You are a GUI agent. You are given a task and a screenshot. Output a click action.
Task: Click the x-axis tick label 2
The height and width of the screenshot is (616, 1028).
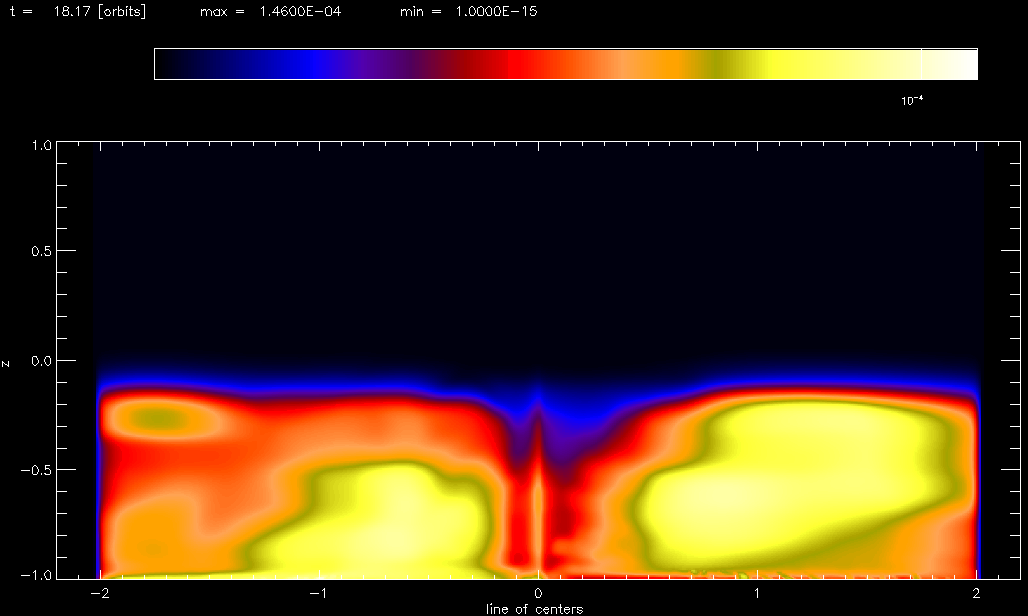(976, 594)
